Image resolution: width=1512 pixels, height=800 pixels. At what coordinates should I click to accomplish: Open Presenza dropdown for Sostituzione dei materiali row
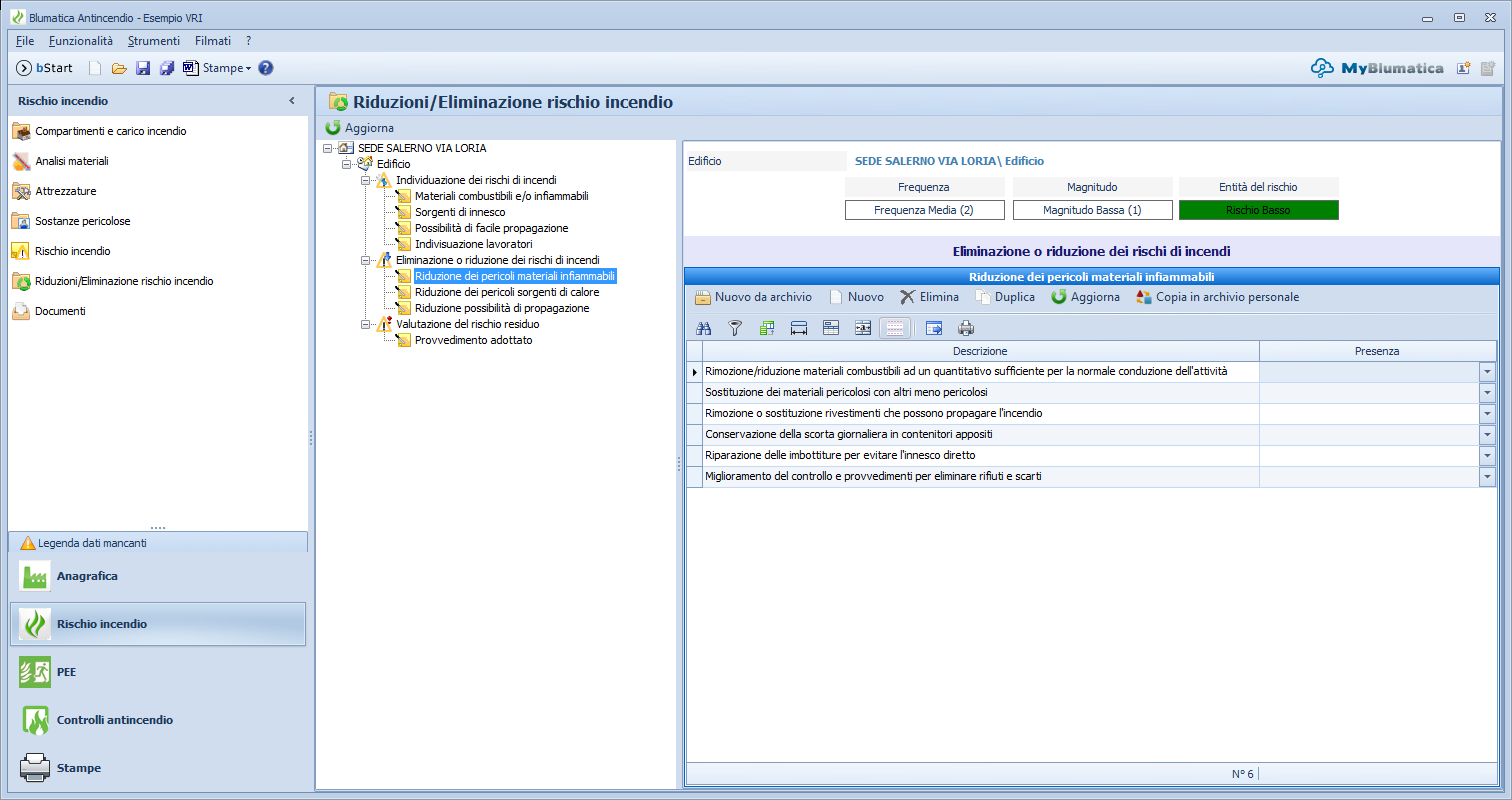coord(1487,393)
